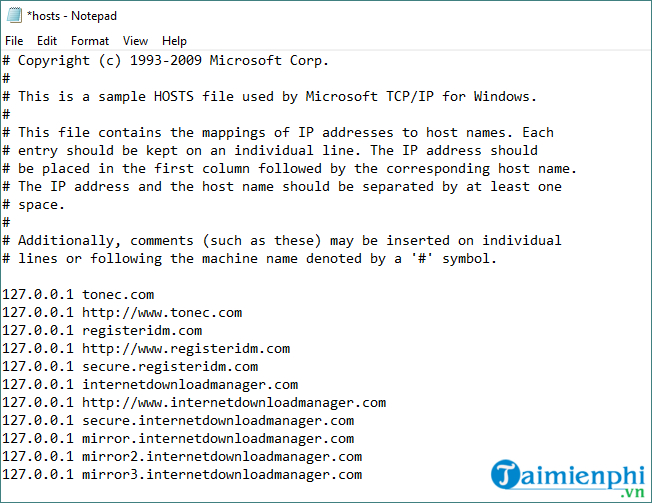This screenshot has height=503, width=652.
Task: Open the Edit menu
Action: coord(47,41)
